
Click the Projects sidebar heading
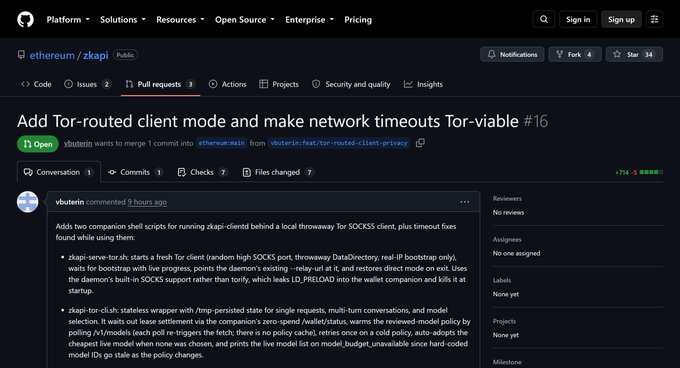click(x=504, y=321)
